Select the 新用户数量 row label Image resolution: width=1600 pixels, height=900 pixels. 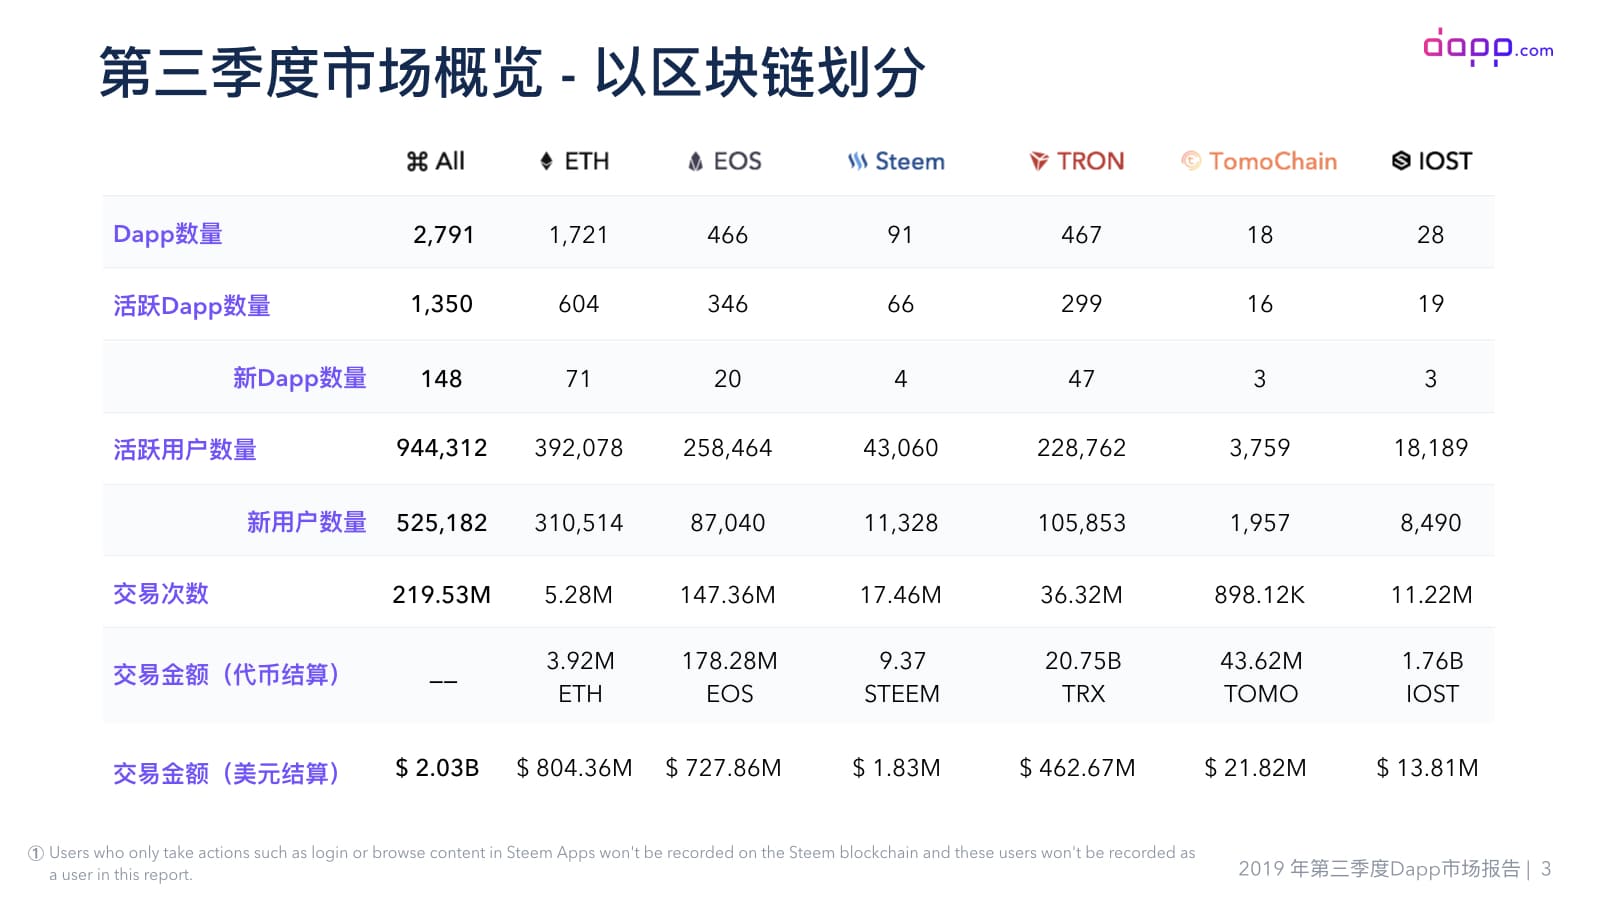pyautogui.click(x=307, y=522)
